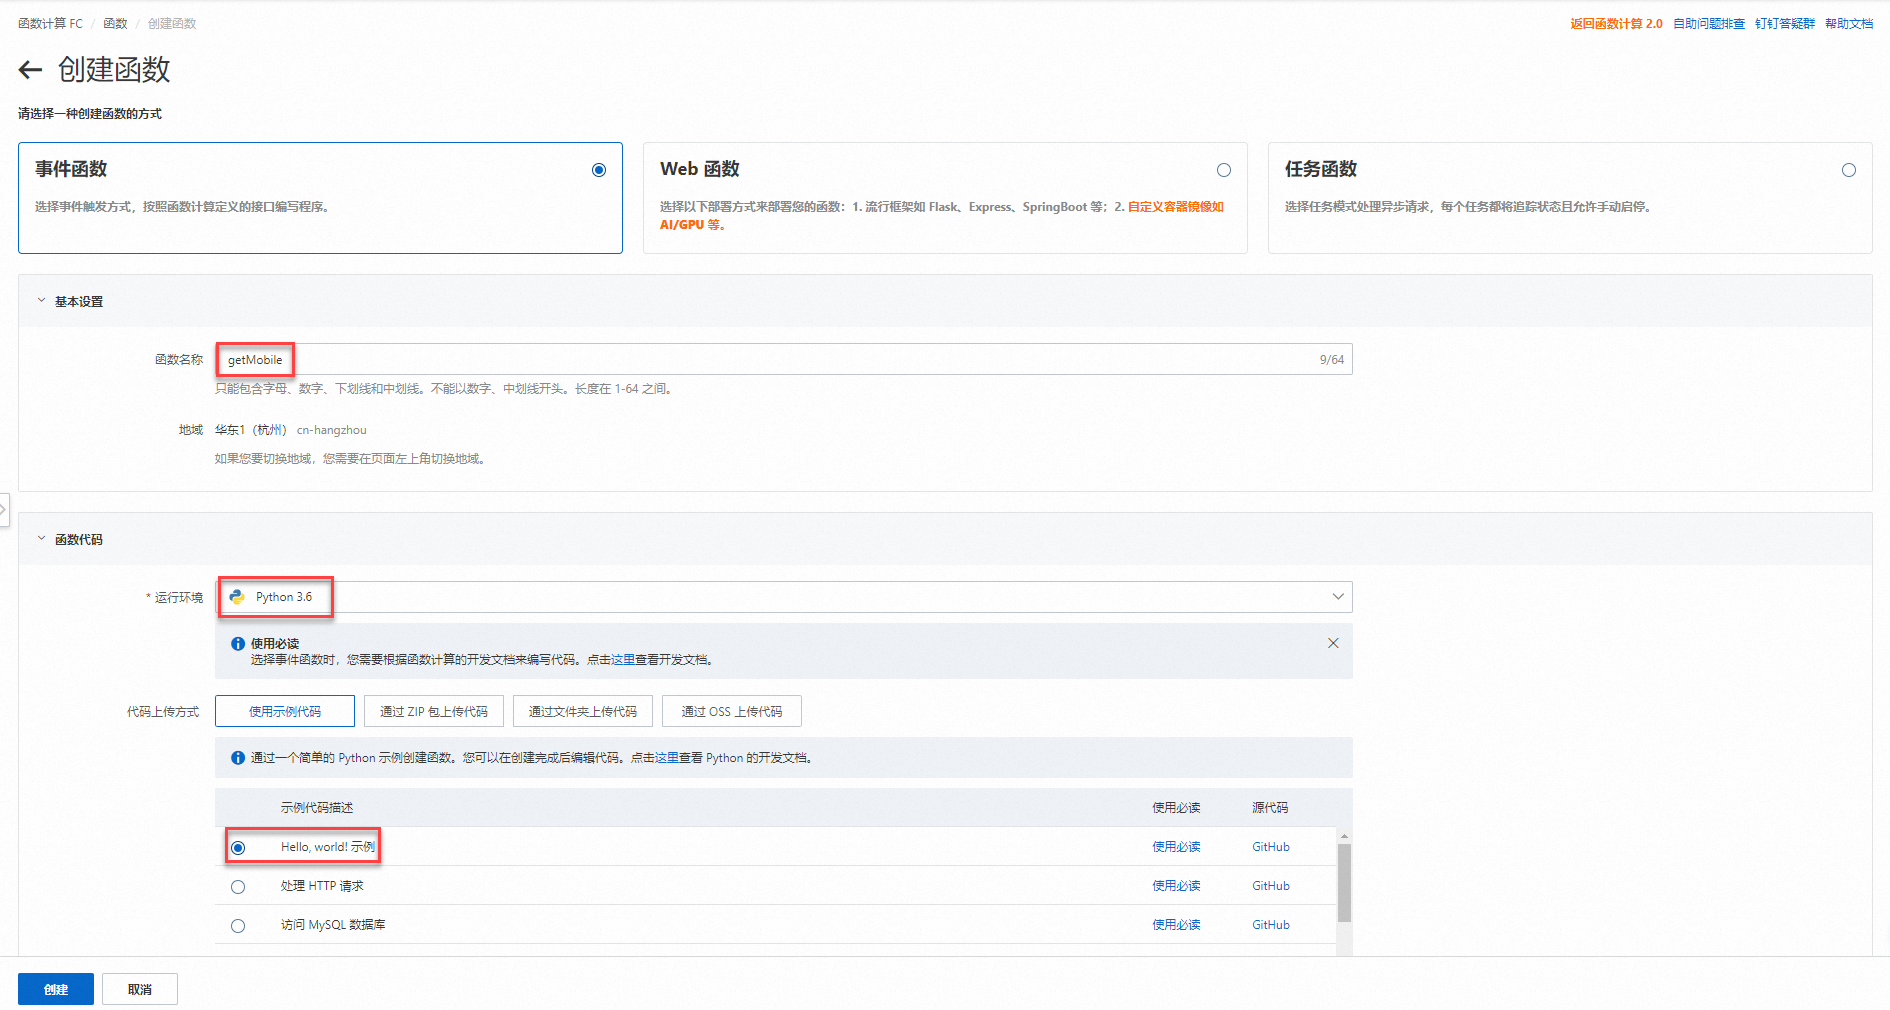
Task: Go to 函数计算 FC breadcrumb
Action: click(x=50, y=23)
